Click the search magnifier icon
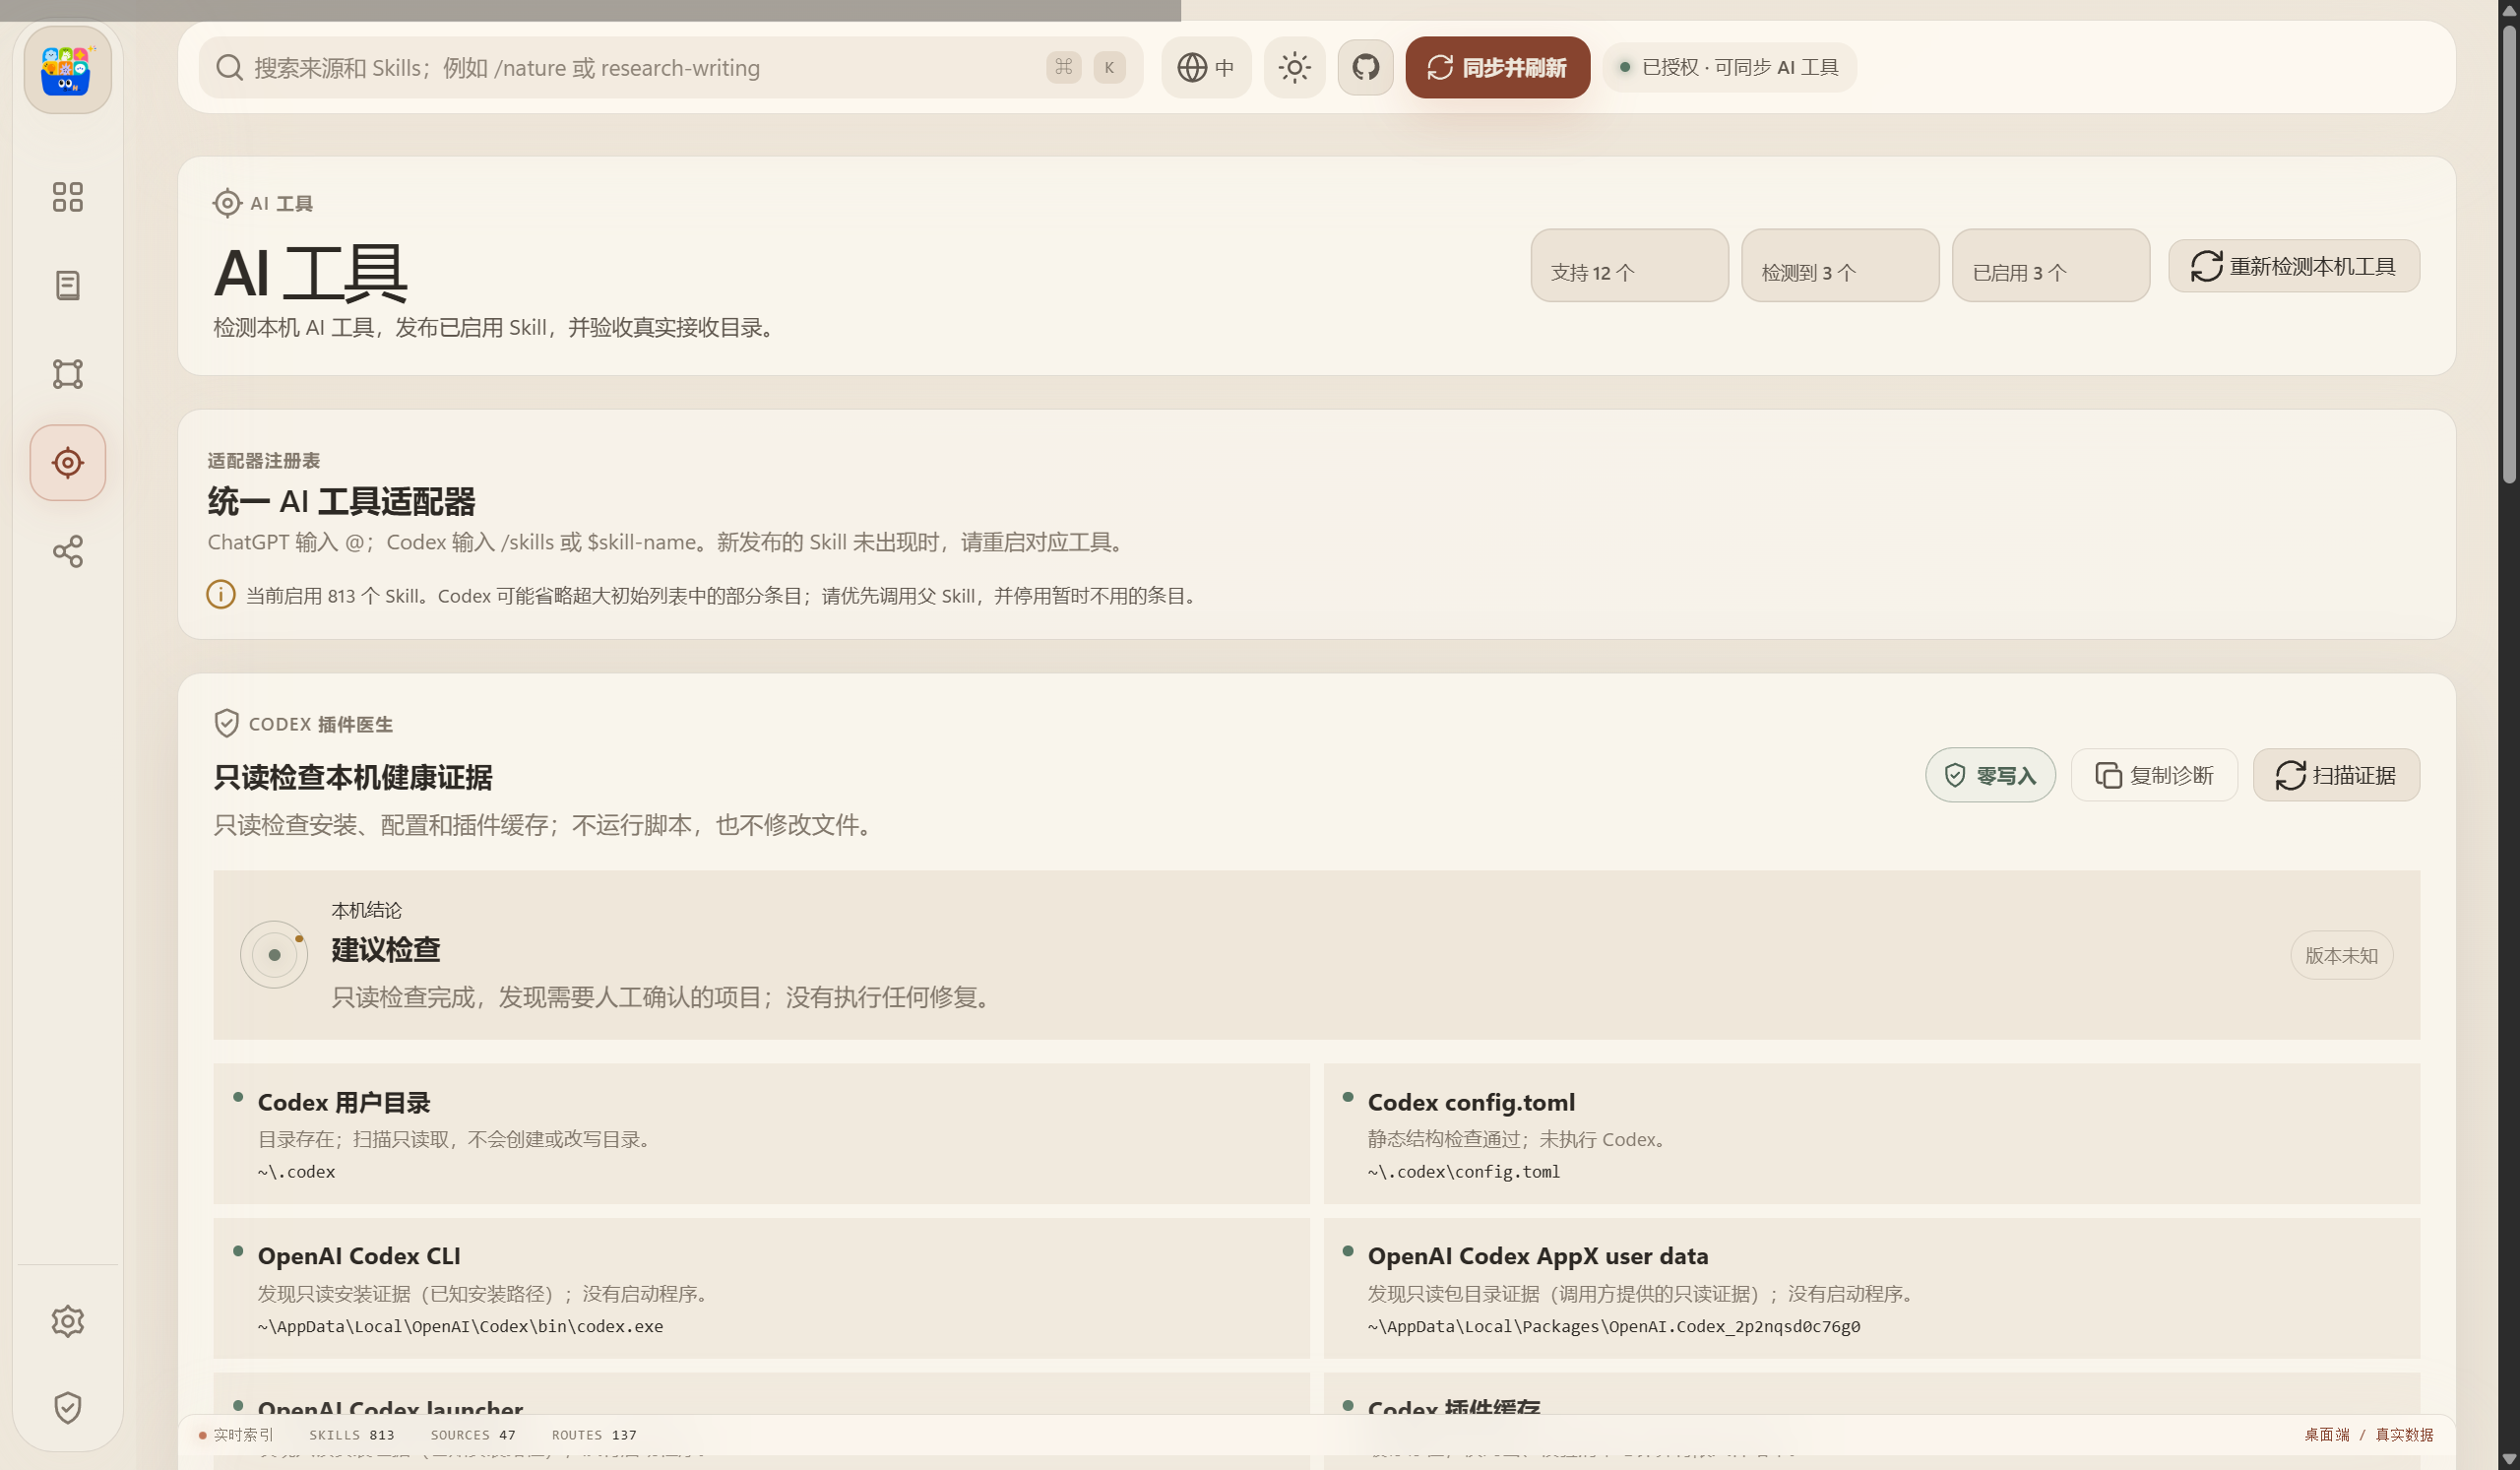The image size is (2520, 1470). (x=229, y=68)
